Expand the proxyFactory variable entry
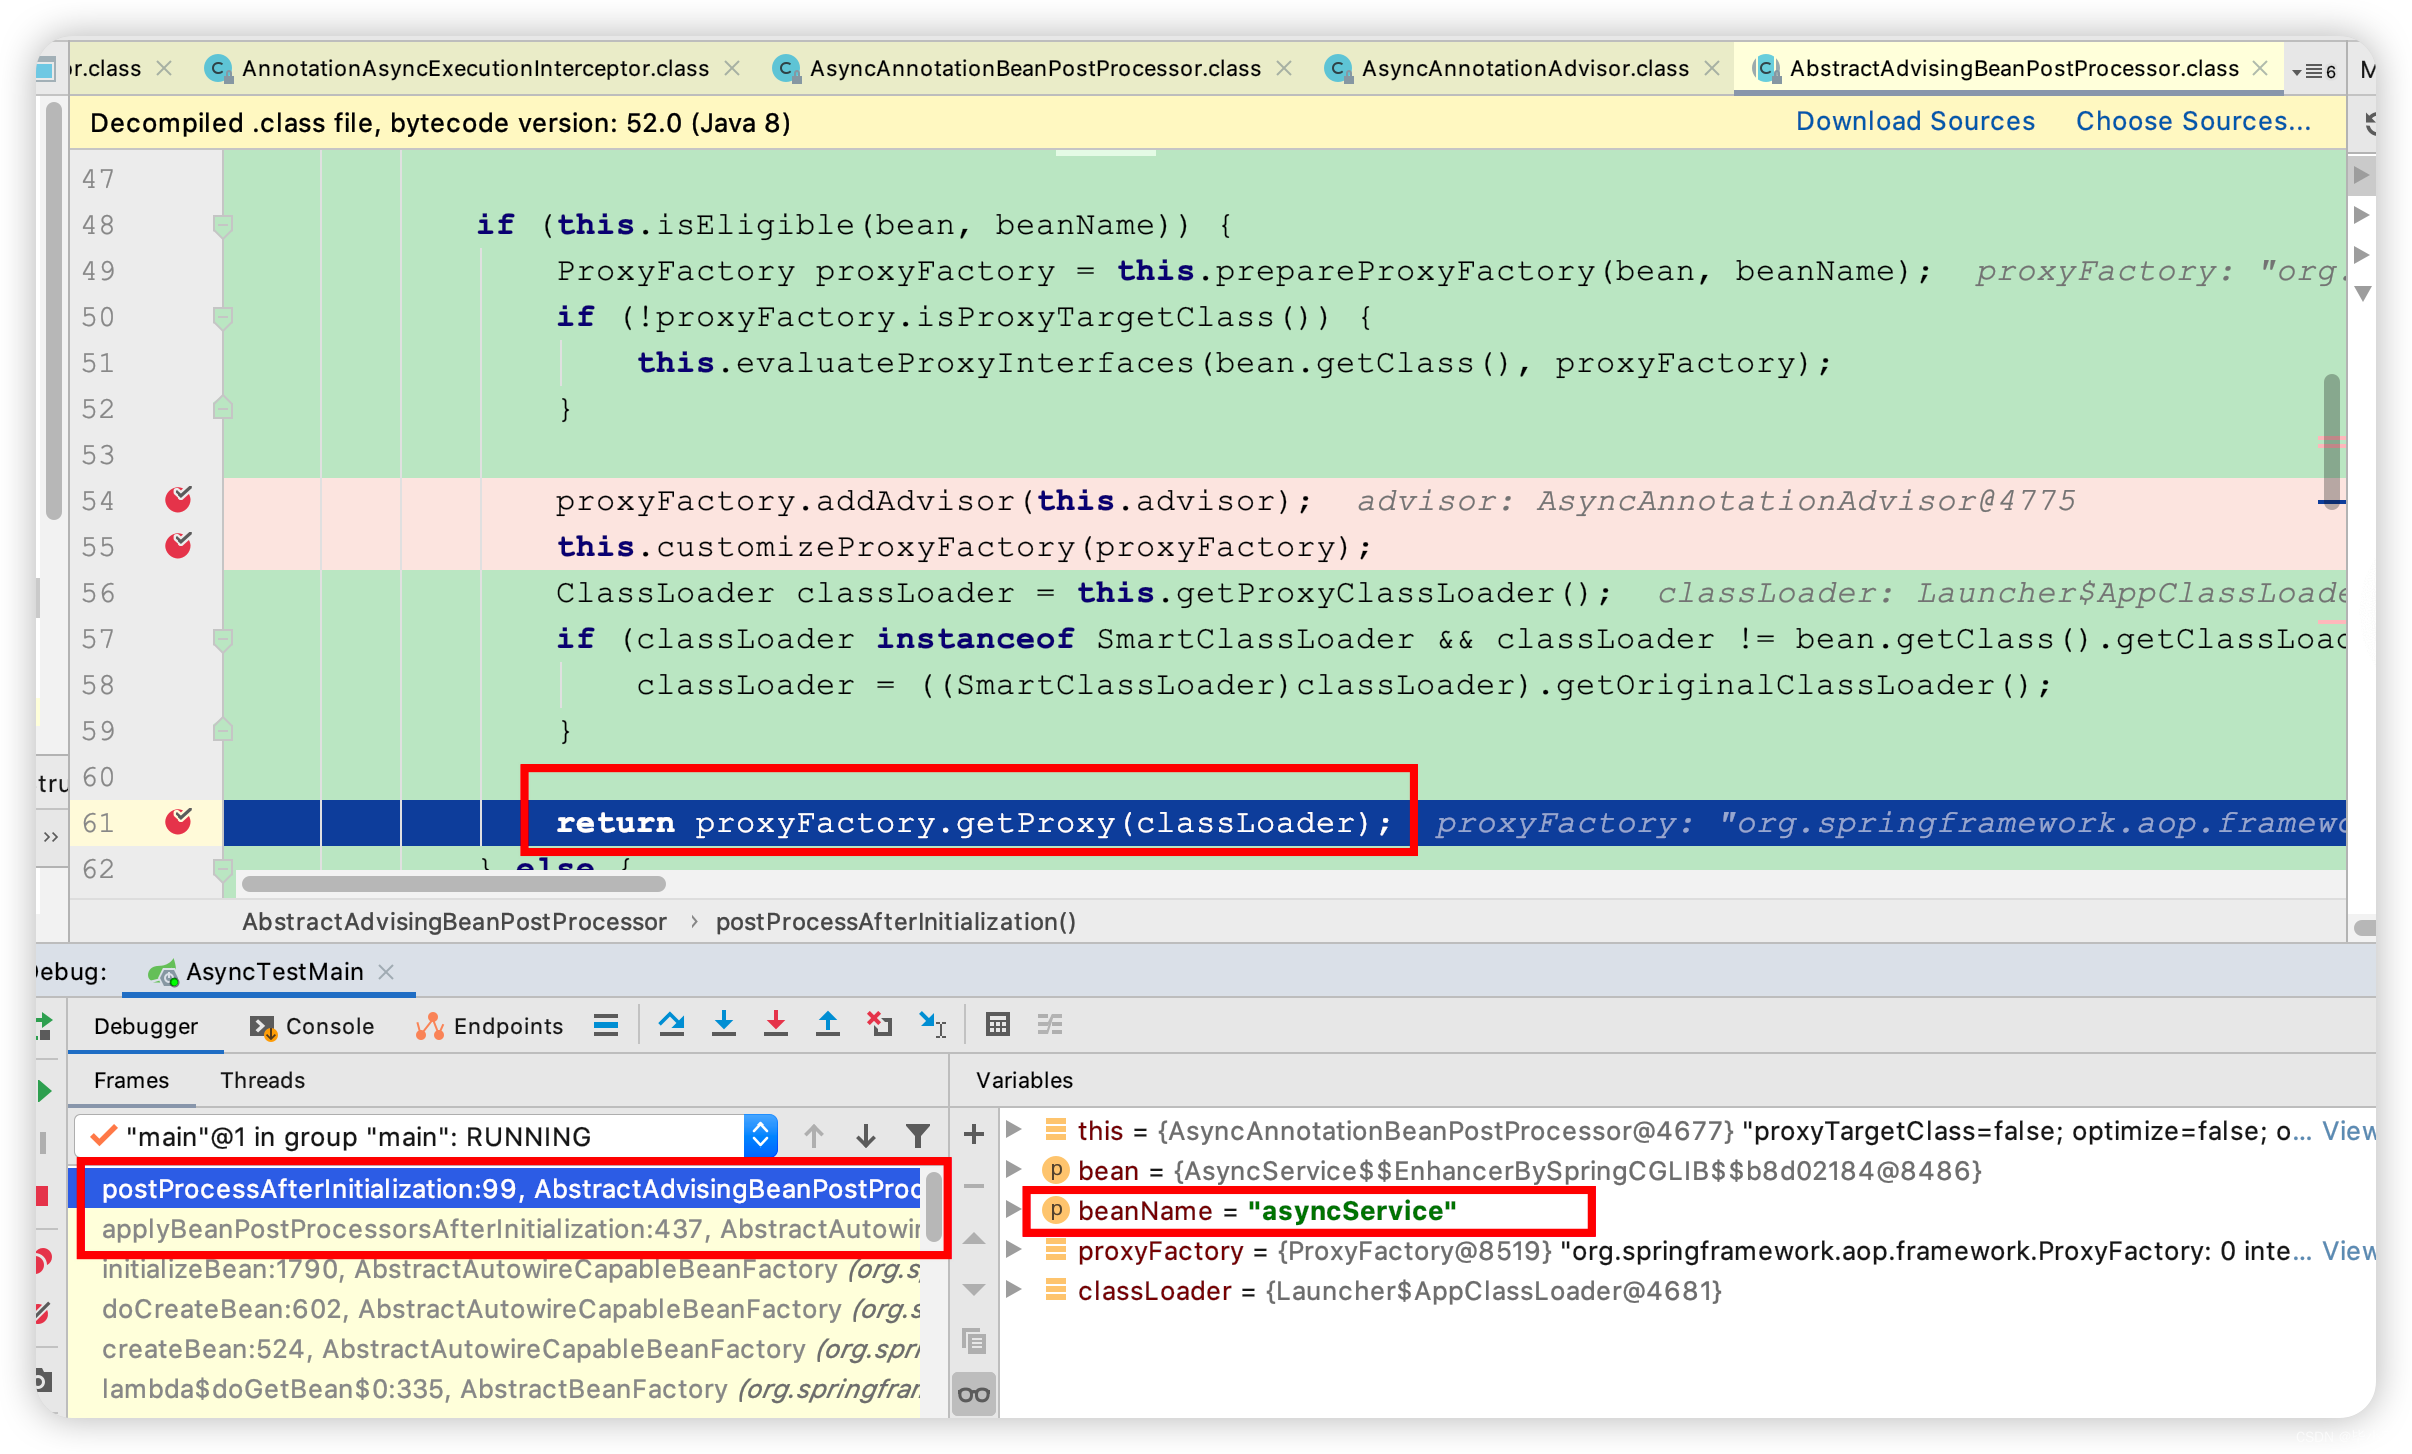The width and height of the screenshot is (2412, 1454). [x=1020, y=1251]
